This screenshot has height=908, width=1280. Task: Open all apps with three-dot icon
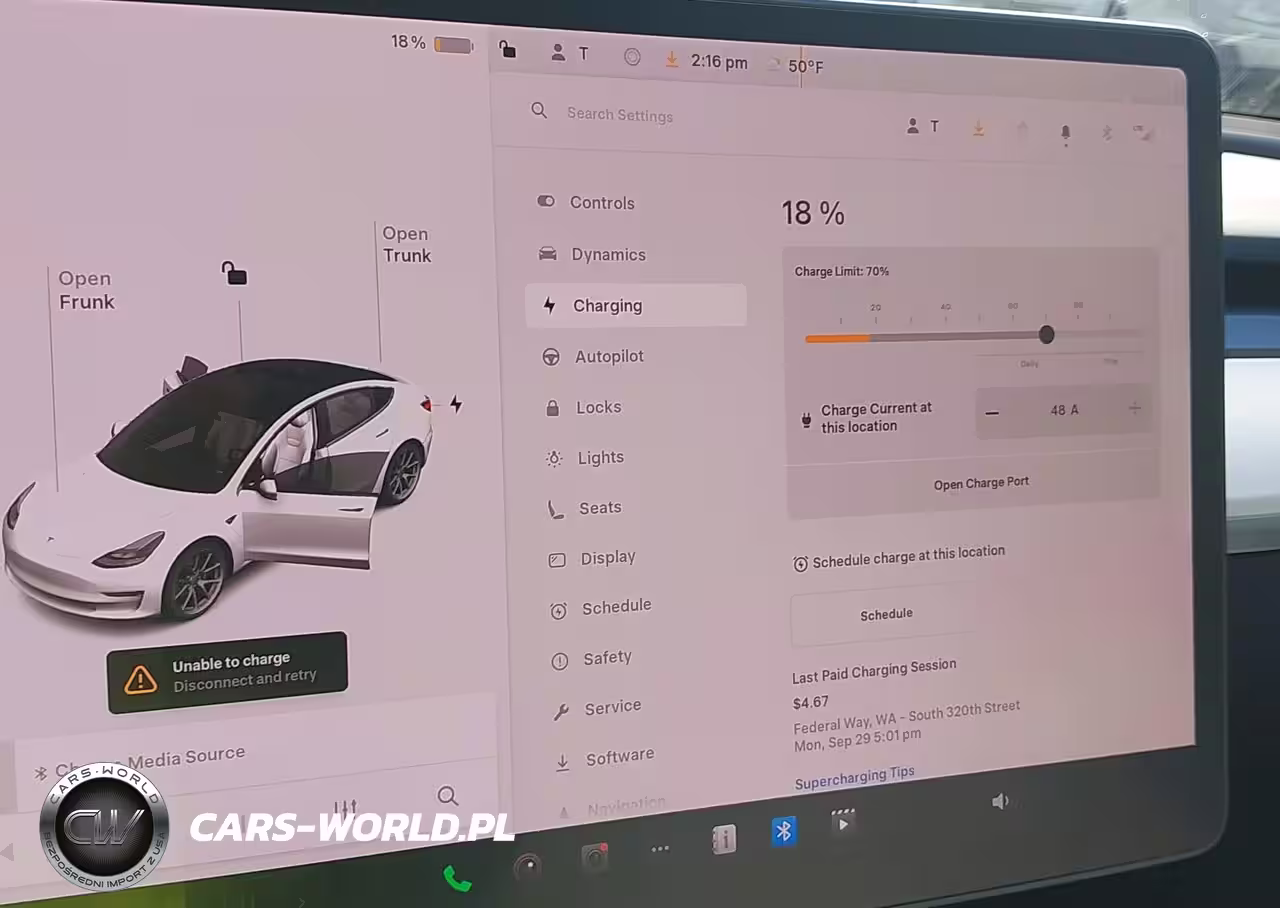point(660,849)
